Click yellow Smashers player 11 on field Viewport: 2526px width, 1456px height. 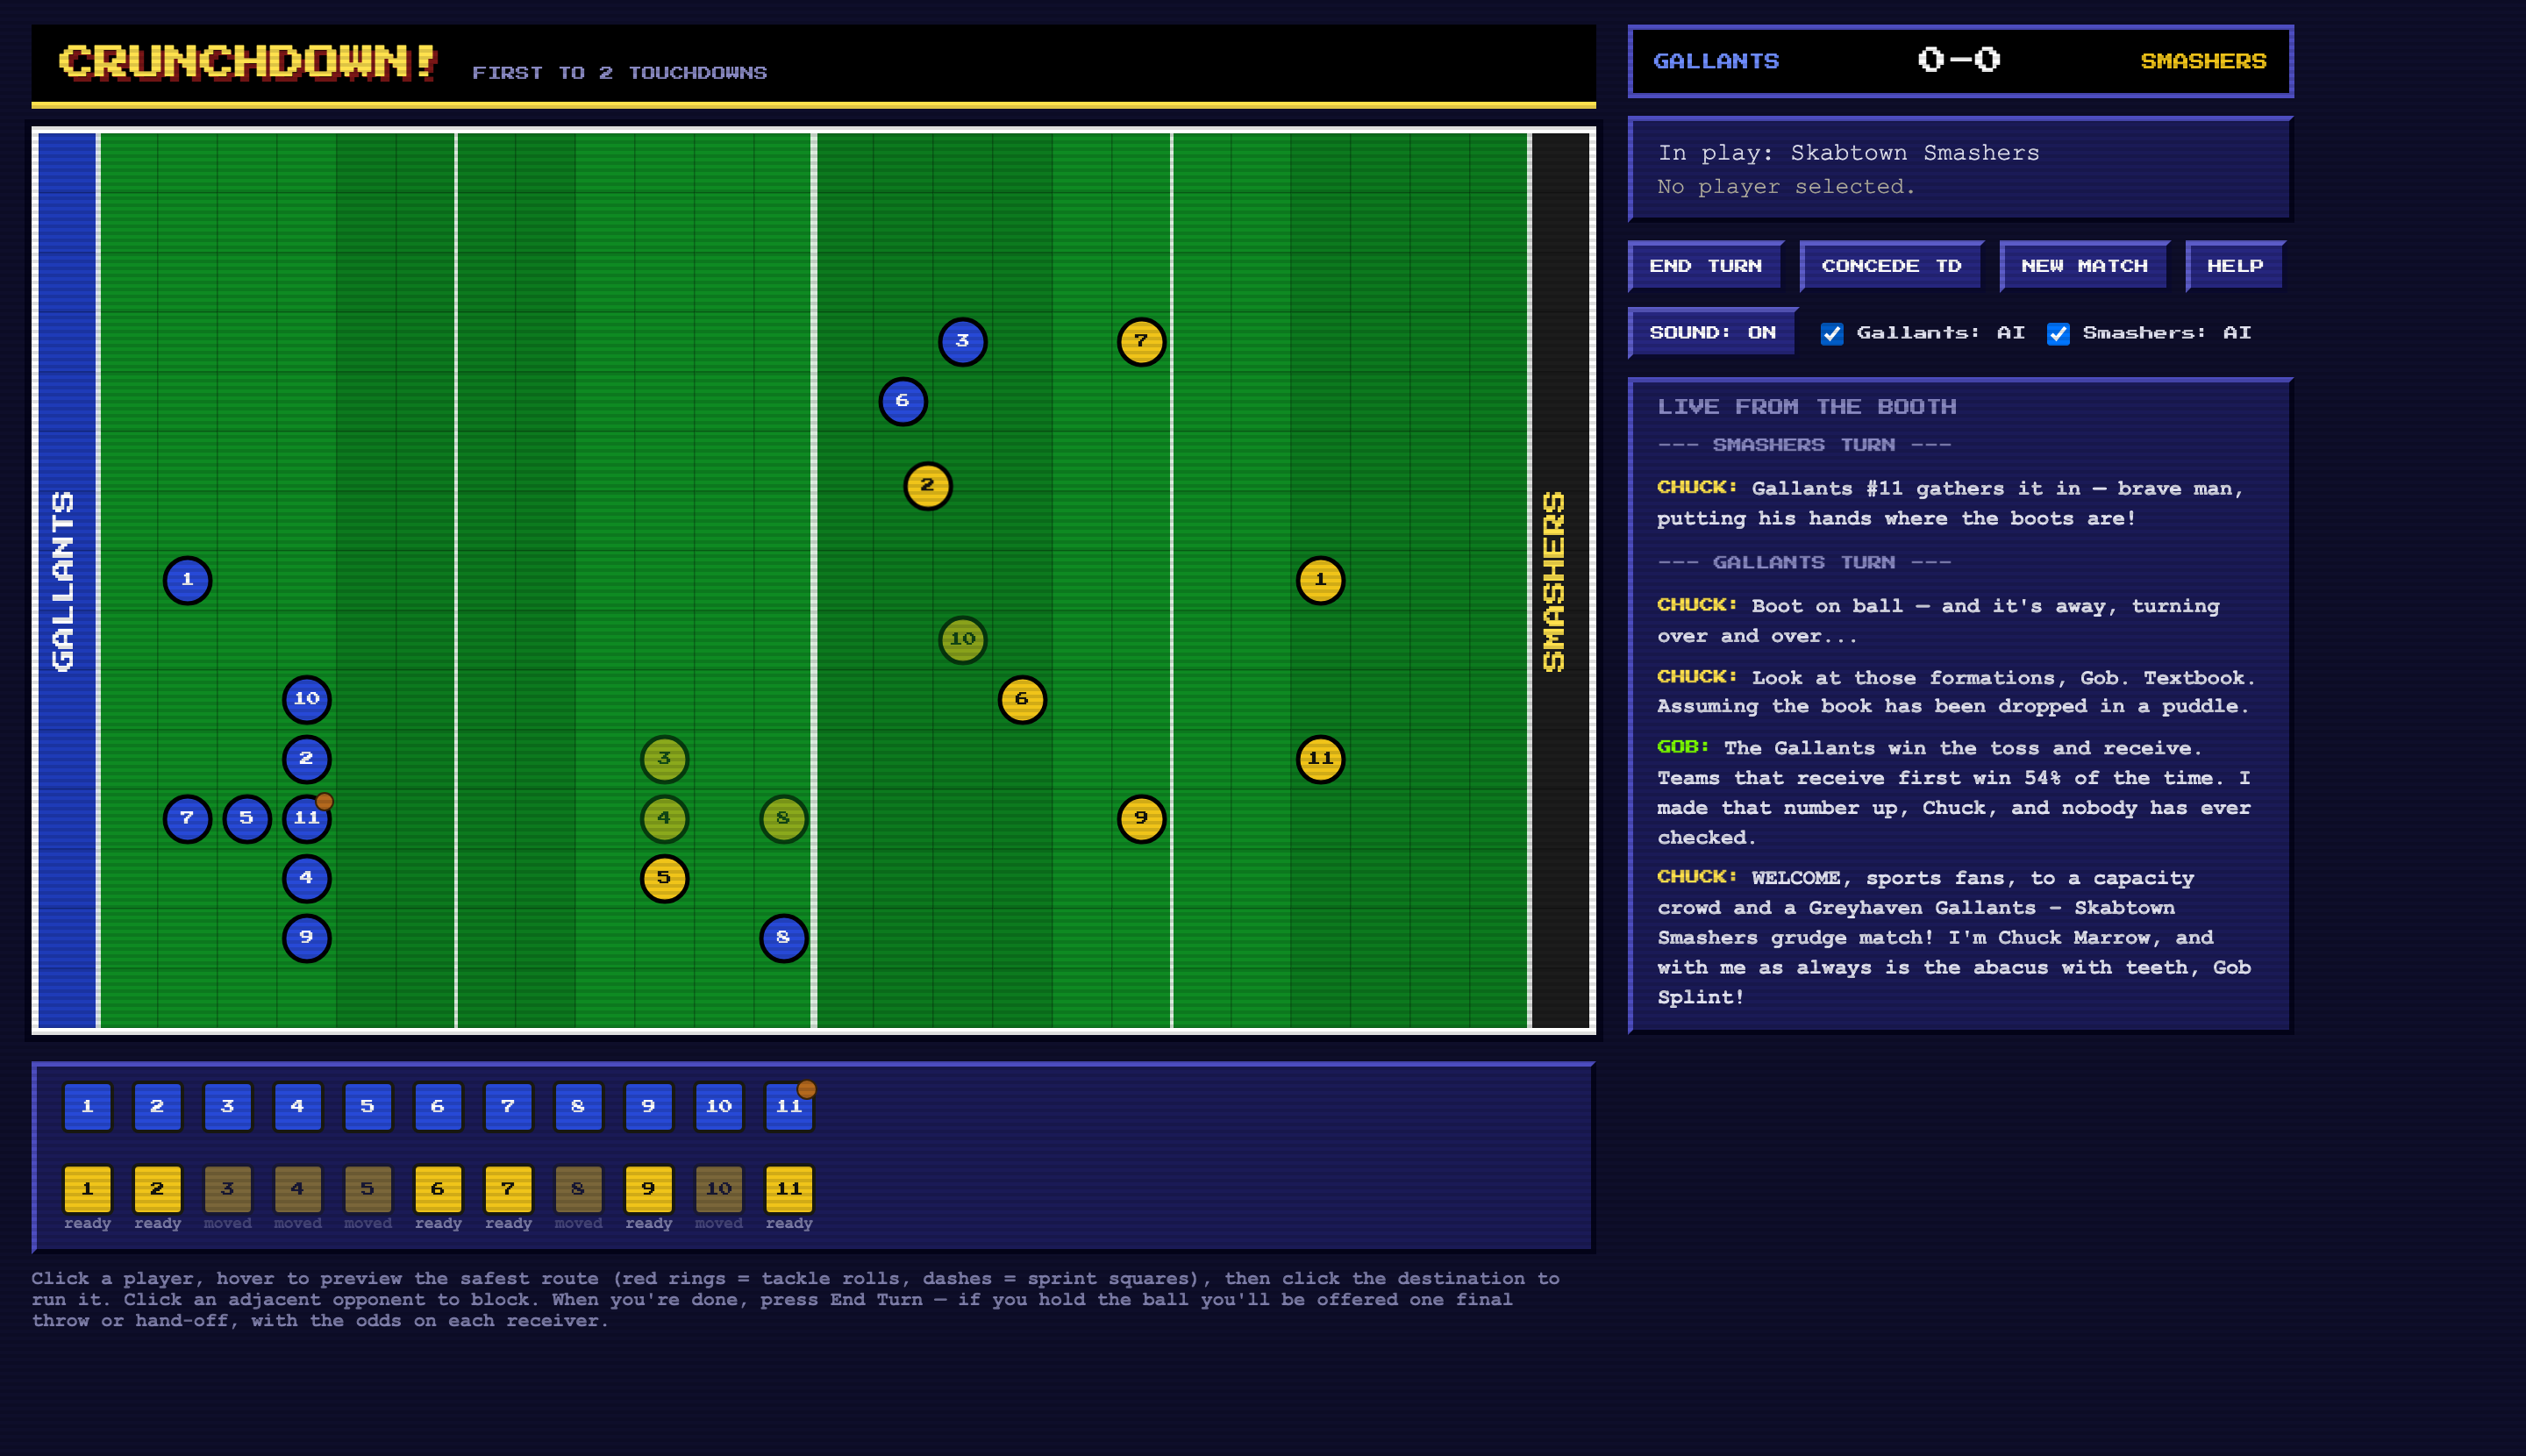coord(1320,759)
